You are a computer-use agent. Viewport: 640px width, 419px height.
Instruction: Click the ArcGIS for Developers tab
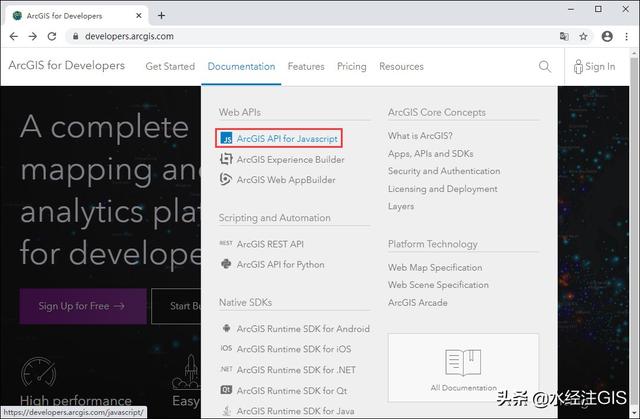77,16
